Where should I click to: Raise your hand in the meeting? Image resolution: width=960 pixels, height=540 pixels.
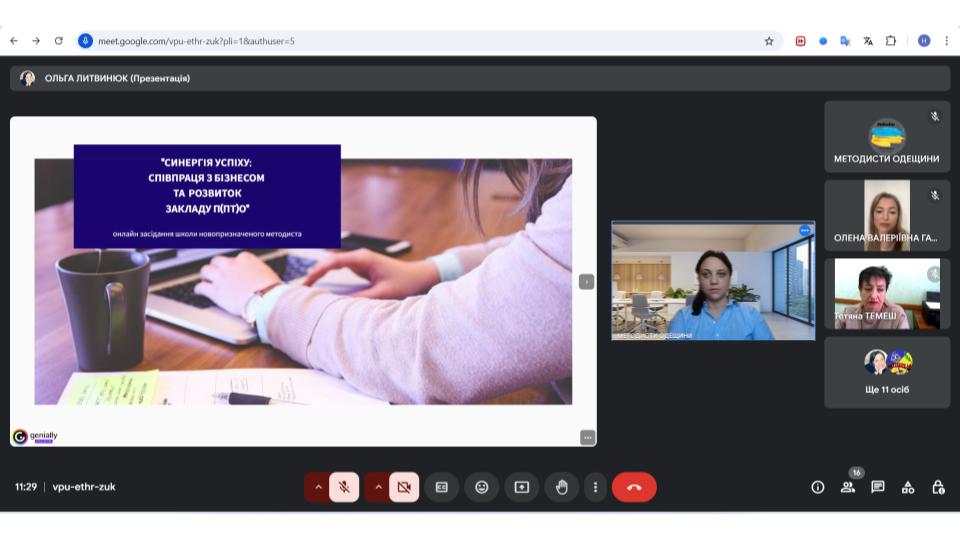click(x=561, y=487)
